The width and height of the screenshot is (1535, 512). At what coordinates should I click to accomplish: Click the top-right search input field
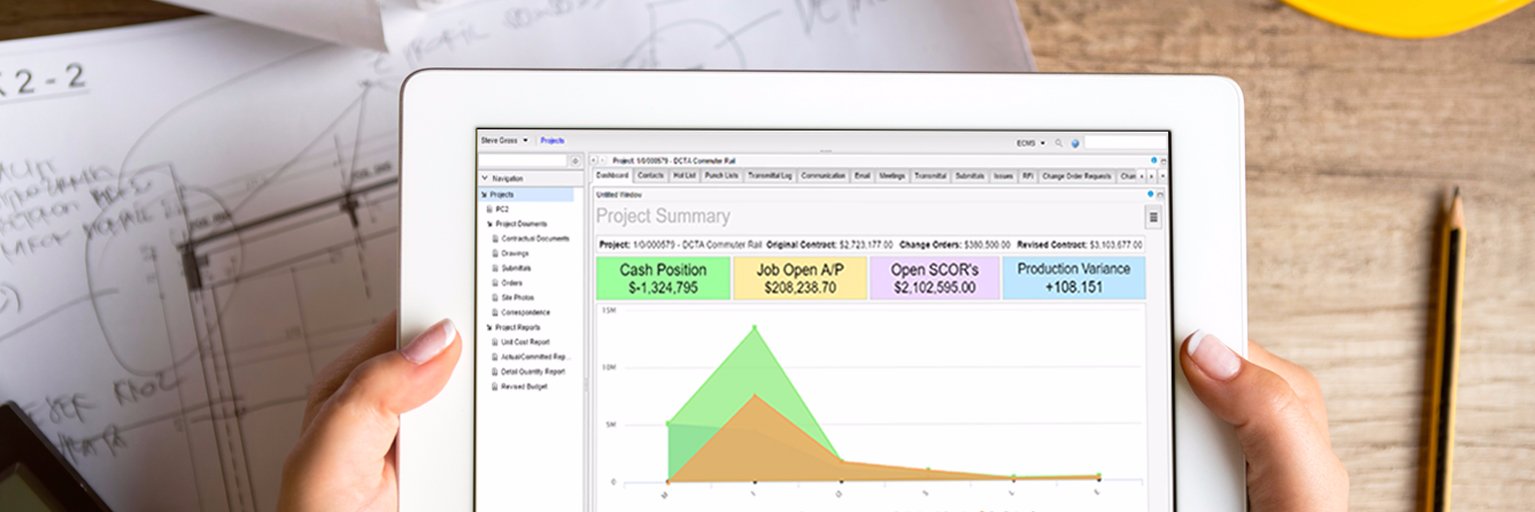click(x=1125, y=143)
